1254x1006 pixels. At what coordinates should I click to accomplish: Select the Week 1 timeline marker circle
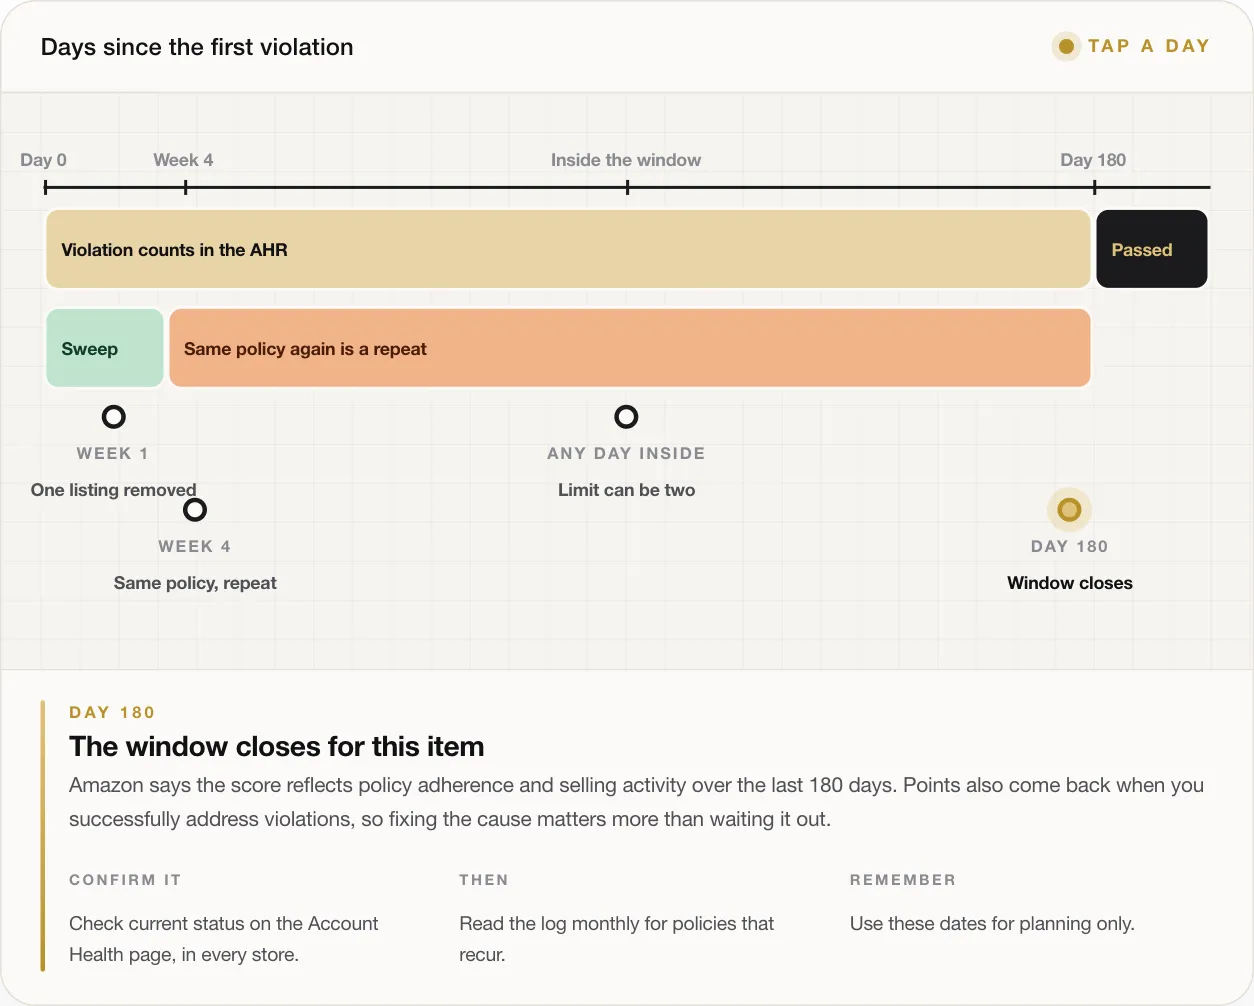tap(114, 417)
